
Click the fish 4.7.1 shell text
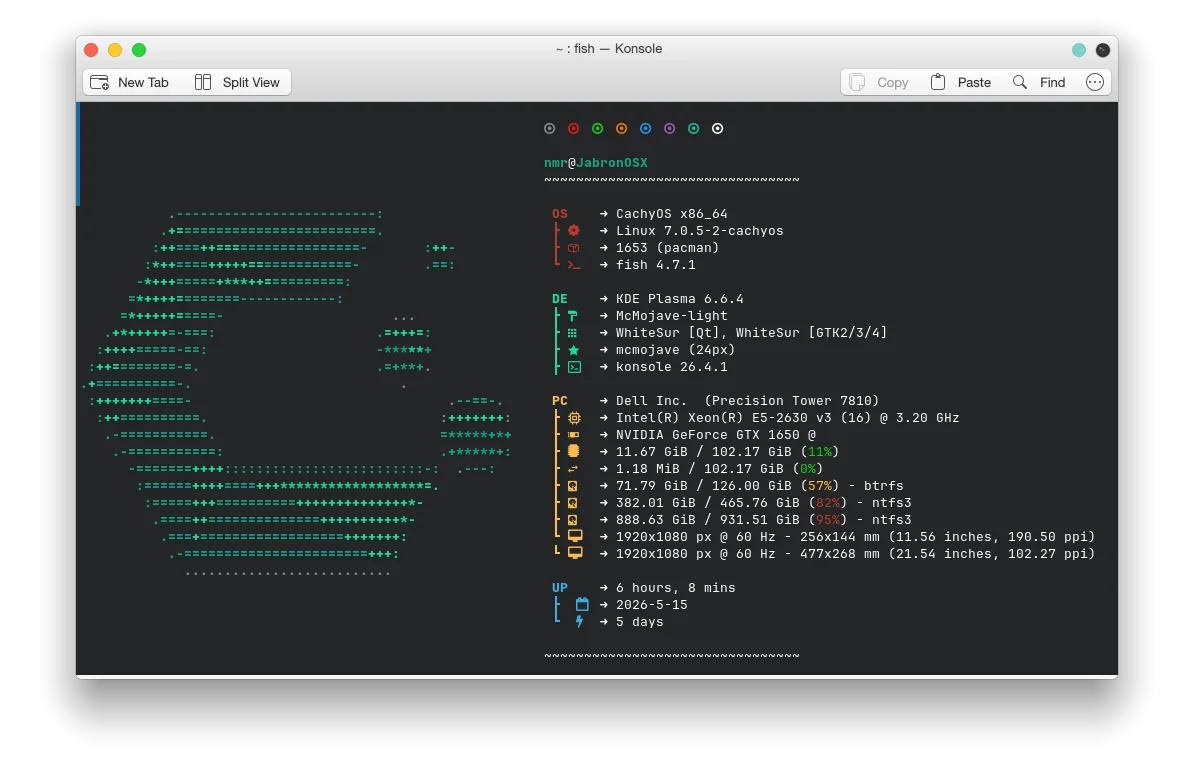(656, 265)
